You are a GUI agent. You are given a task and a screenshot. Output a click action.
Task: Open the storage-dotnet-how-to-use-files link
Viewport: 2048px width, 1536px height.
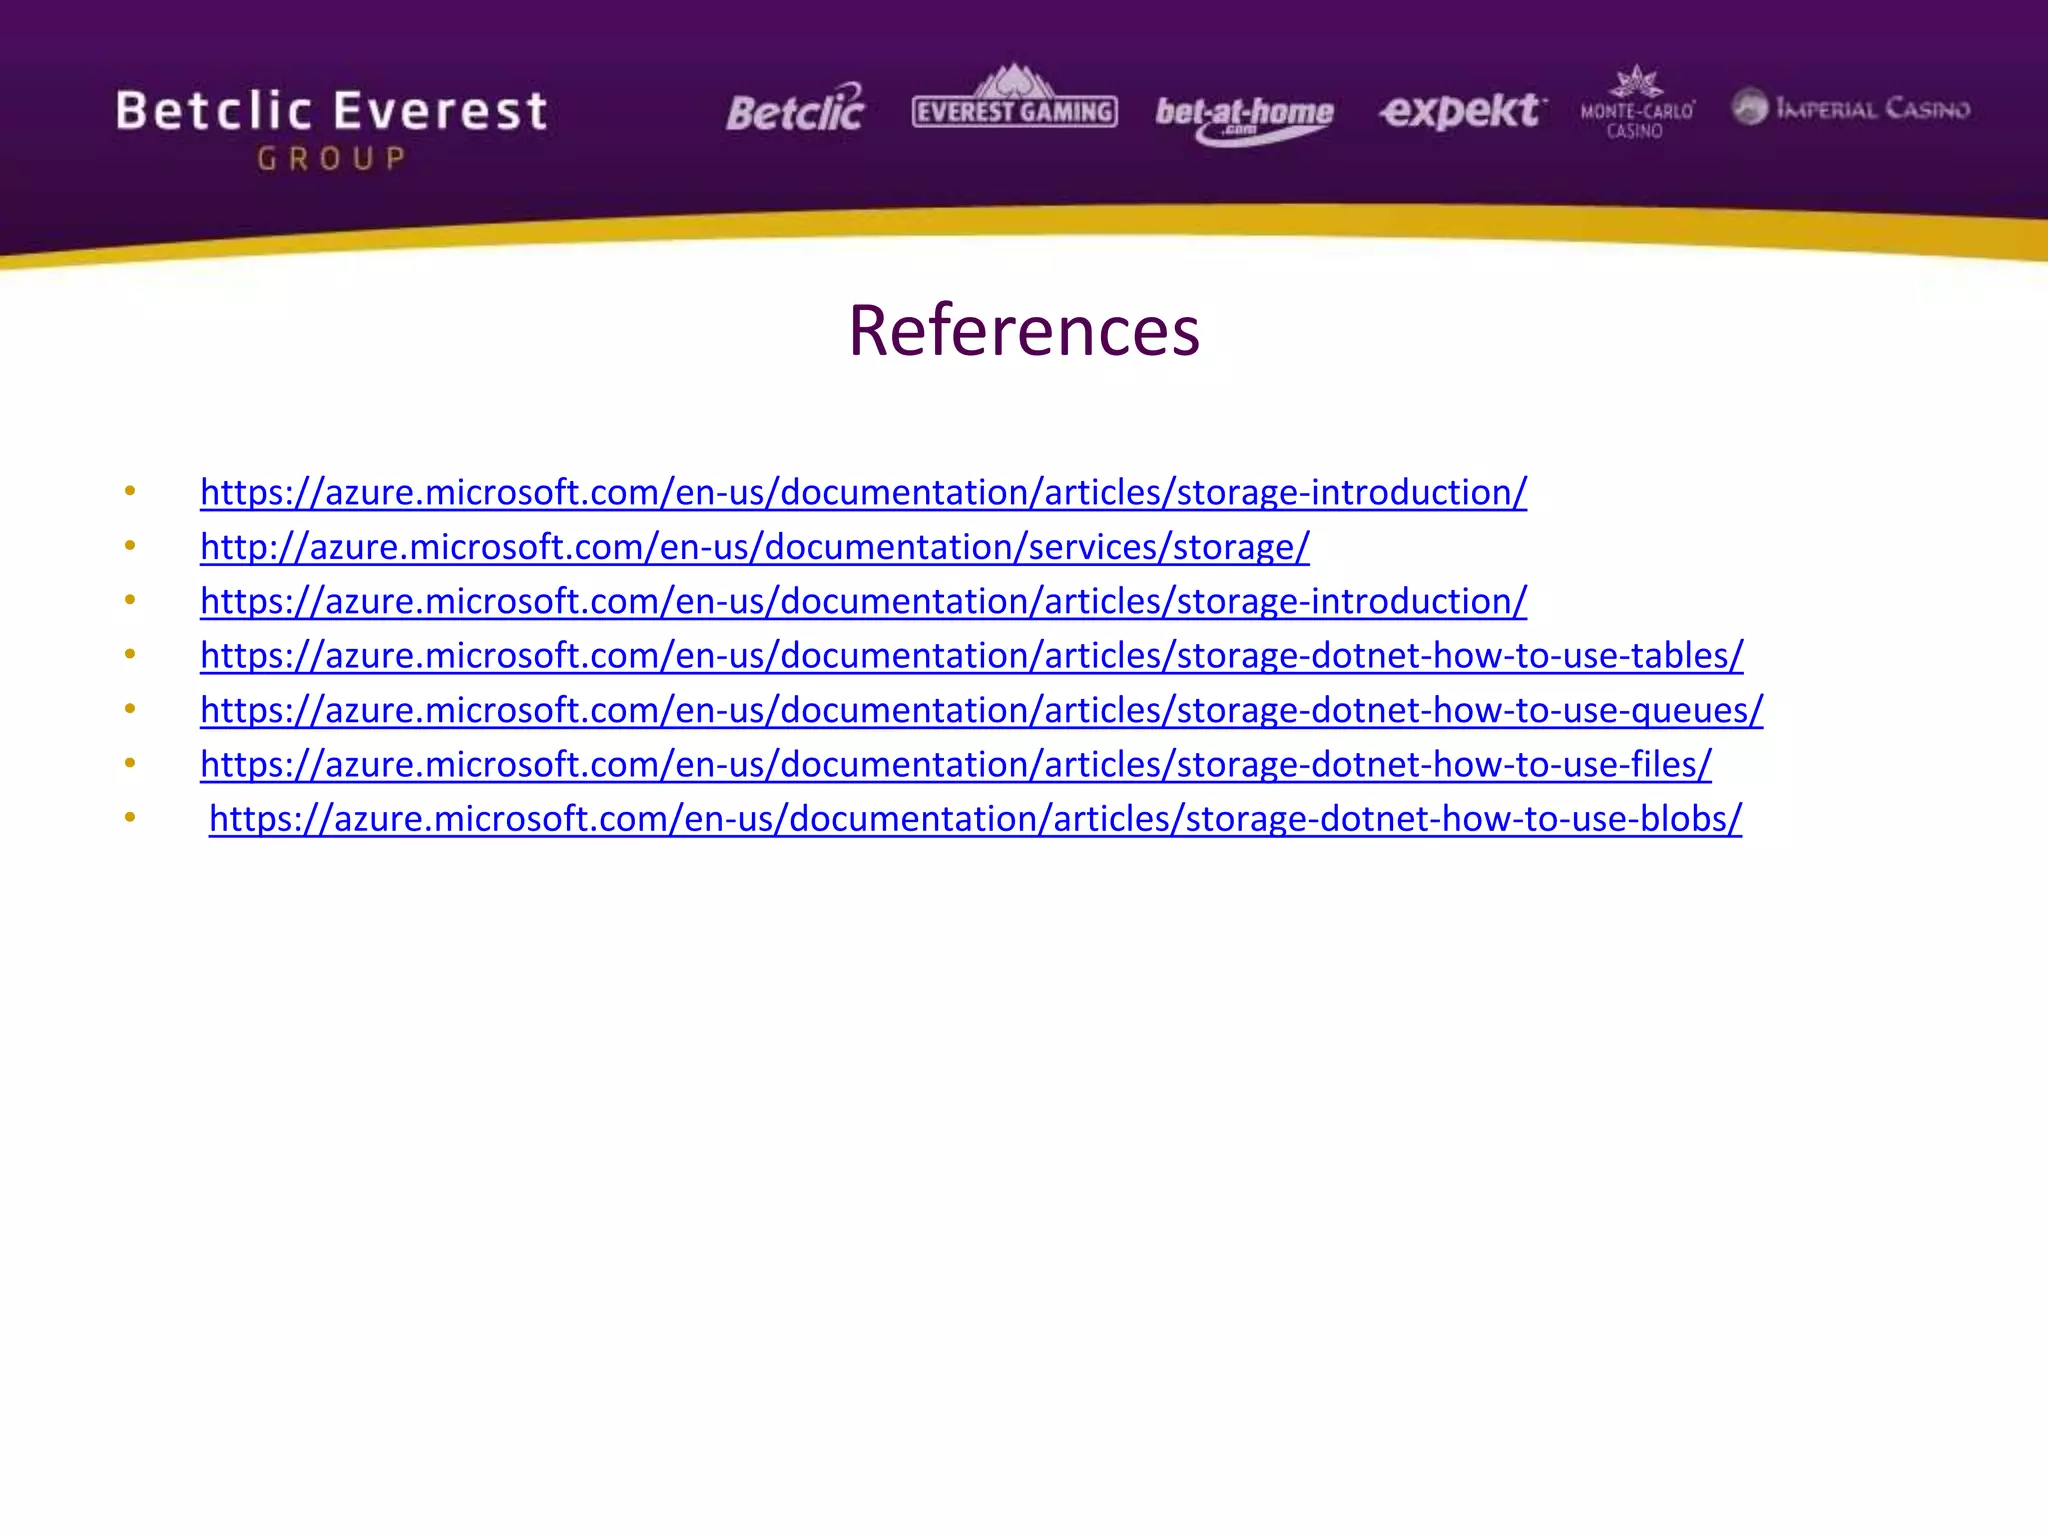[x=956, y=764]
